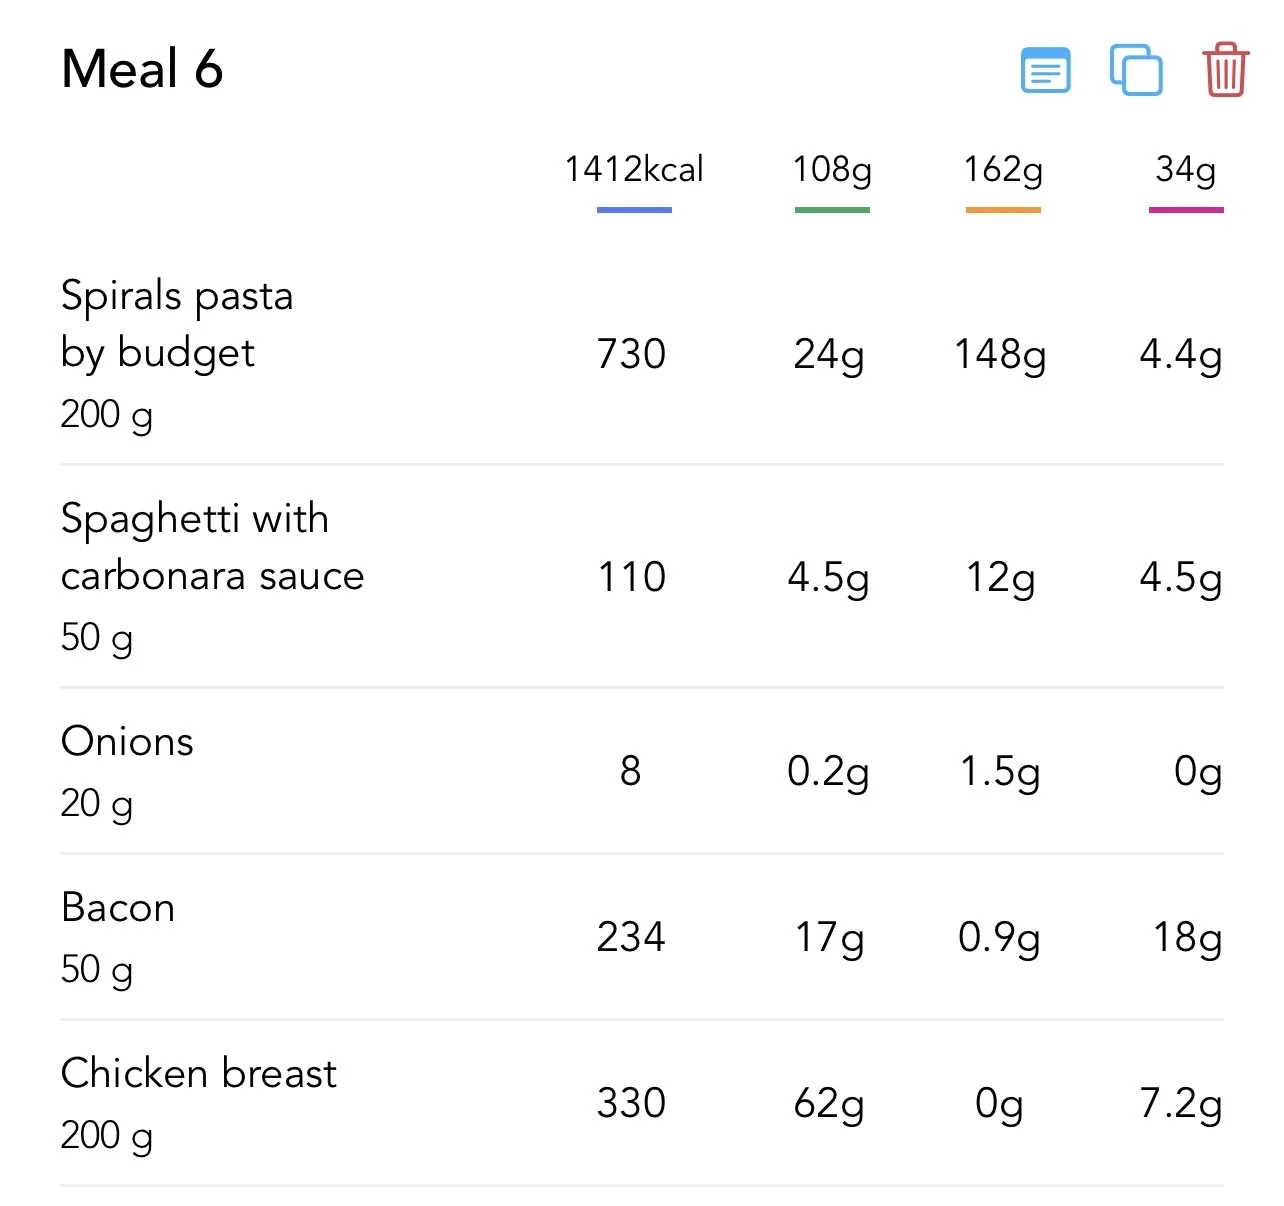Open the Chicken breast food entry
Screen dimensions: 1284x1206
[x=642, y=1103]
